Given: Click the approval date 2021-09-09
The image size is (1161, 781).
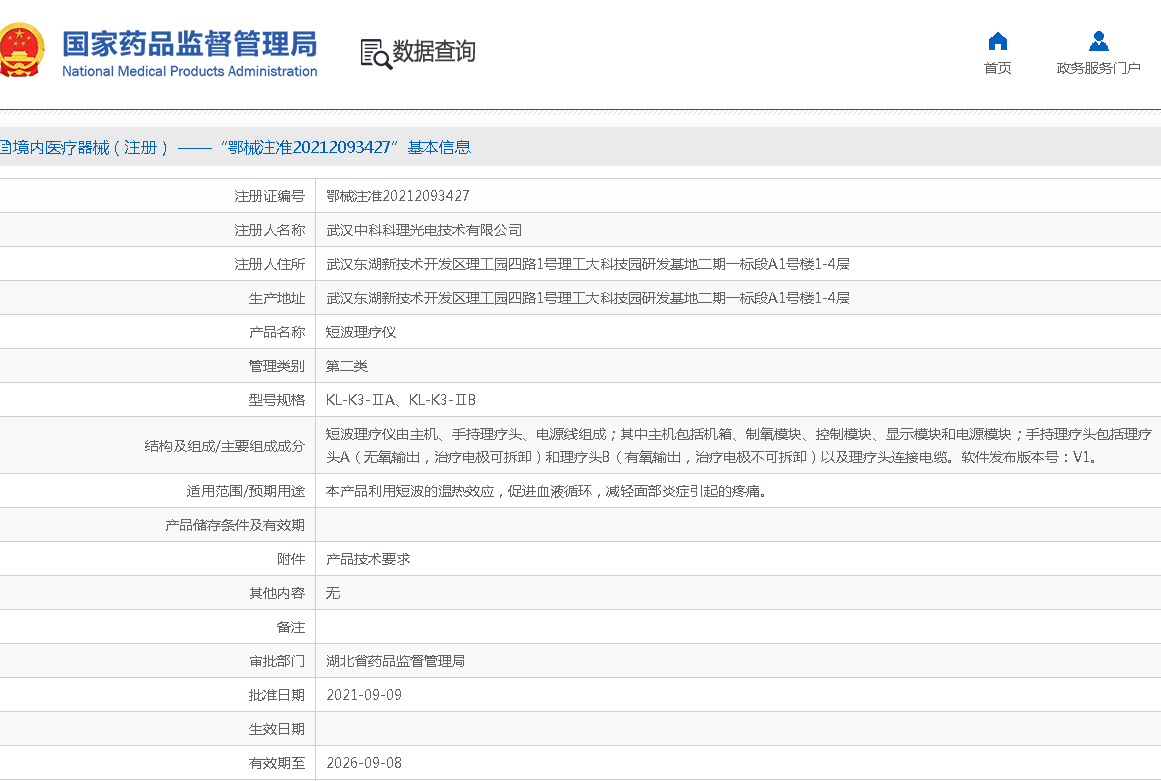Looking at the screenshot, I should coord(364,695).
